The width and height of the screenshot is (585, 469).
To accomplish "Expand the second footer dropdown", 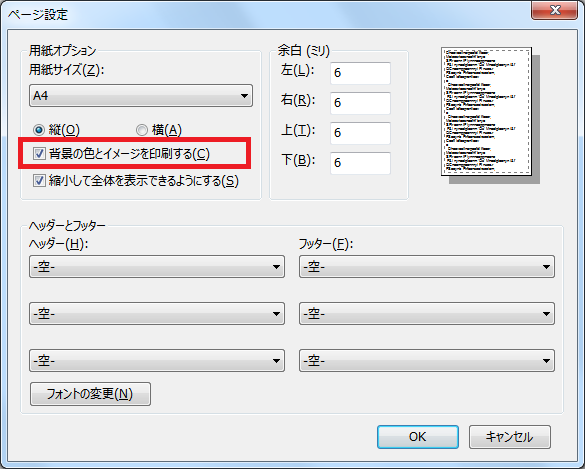I will click(x=427, y=313).
